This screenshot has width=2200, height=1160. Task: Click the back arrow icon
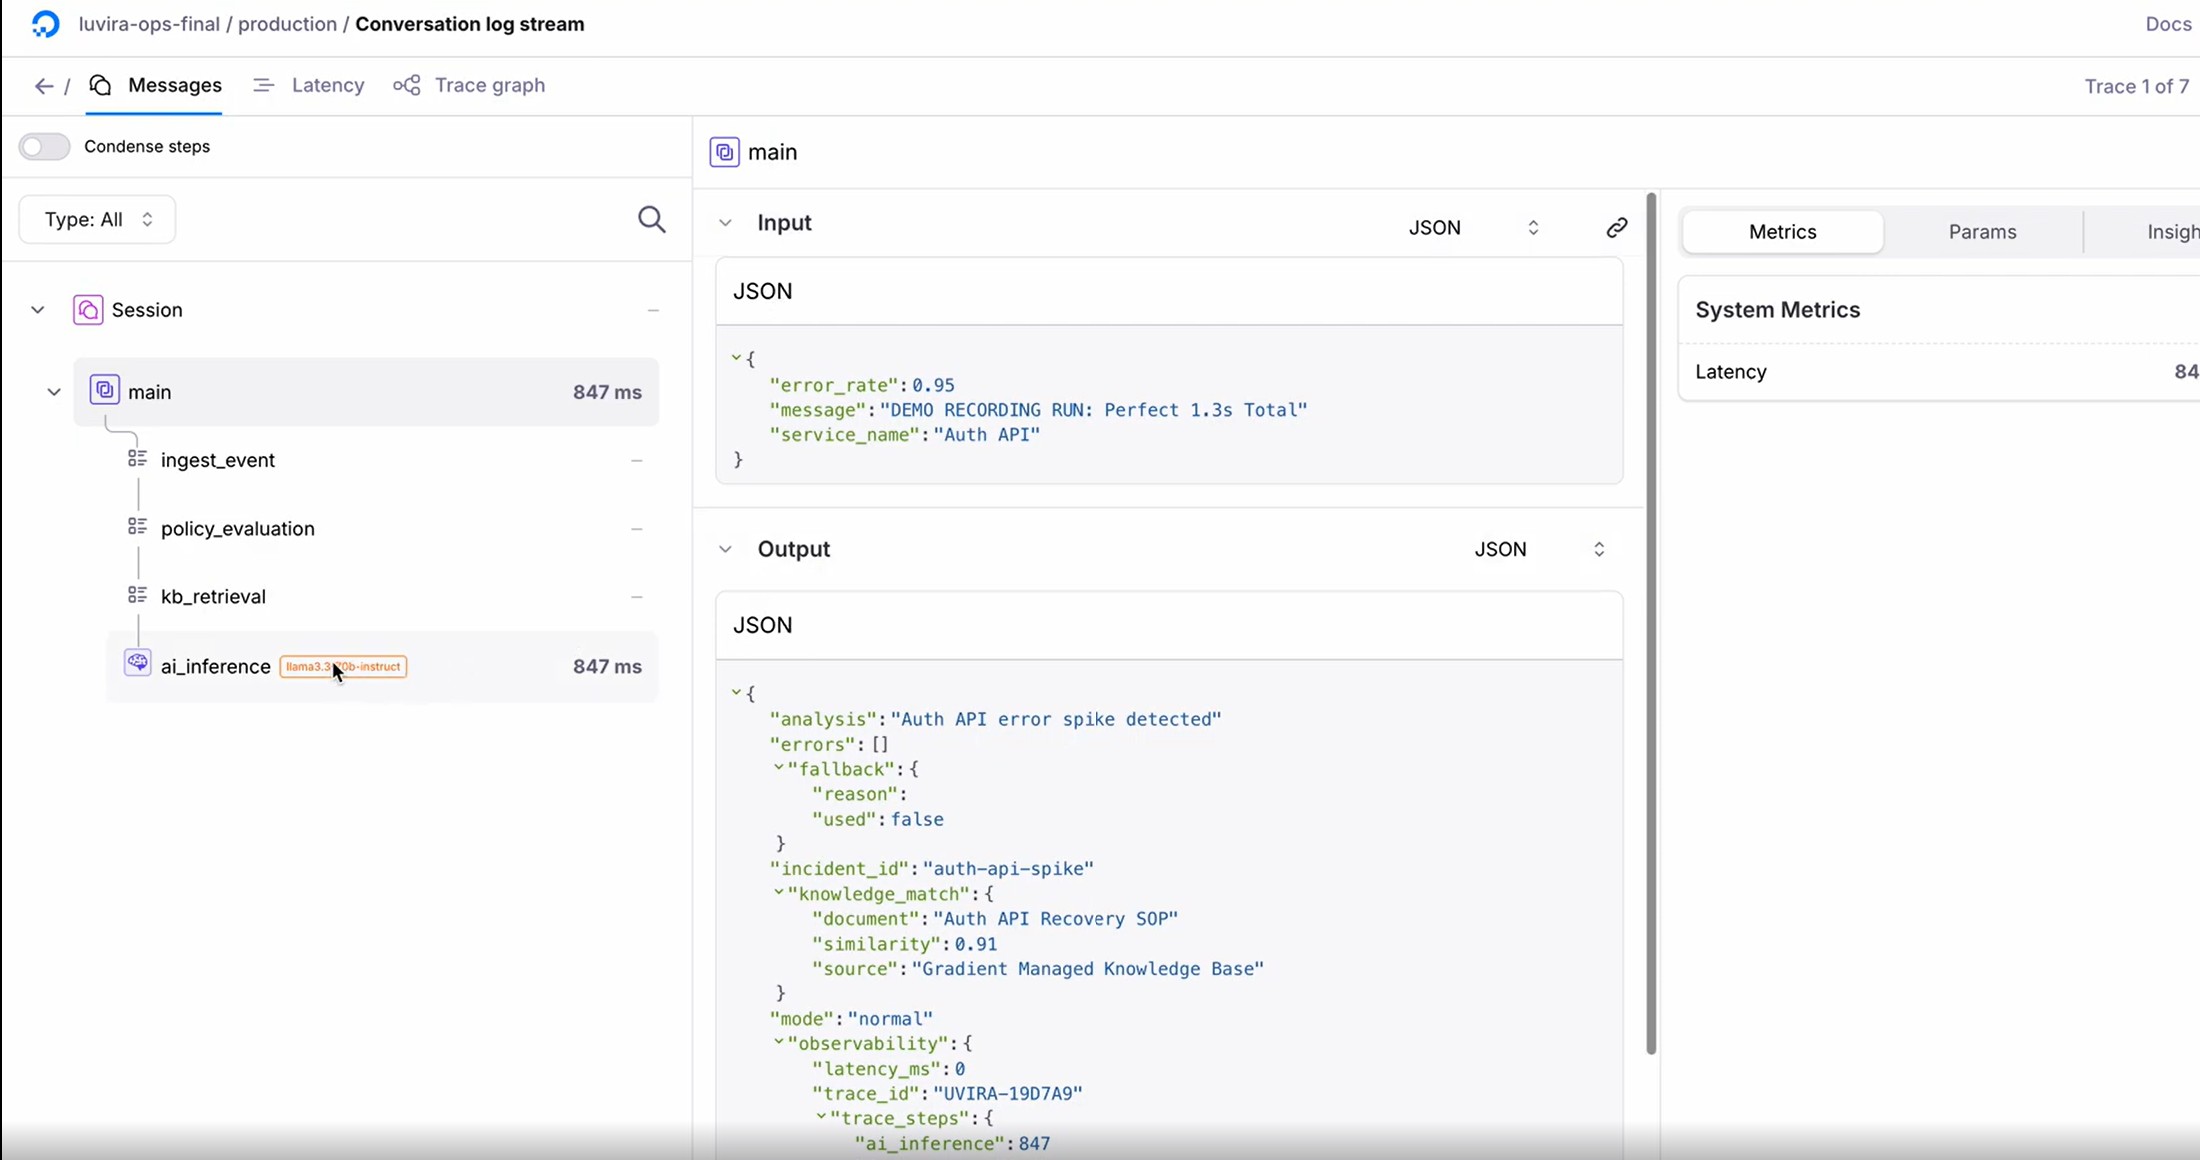43,86
